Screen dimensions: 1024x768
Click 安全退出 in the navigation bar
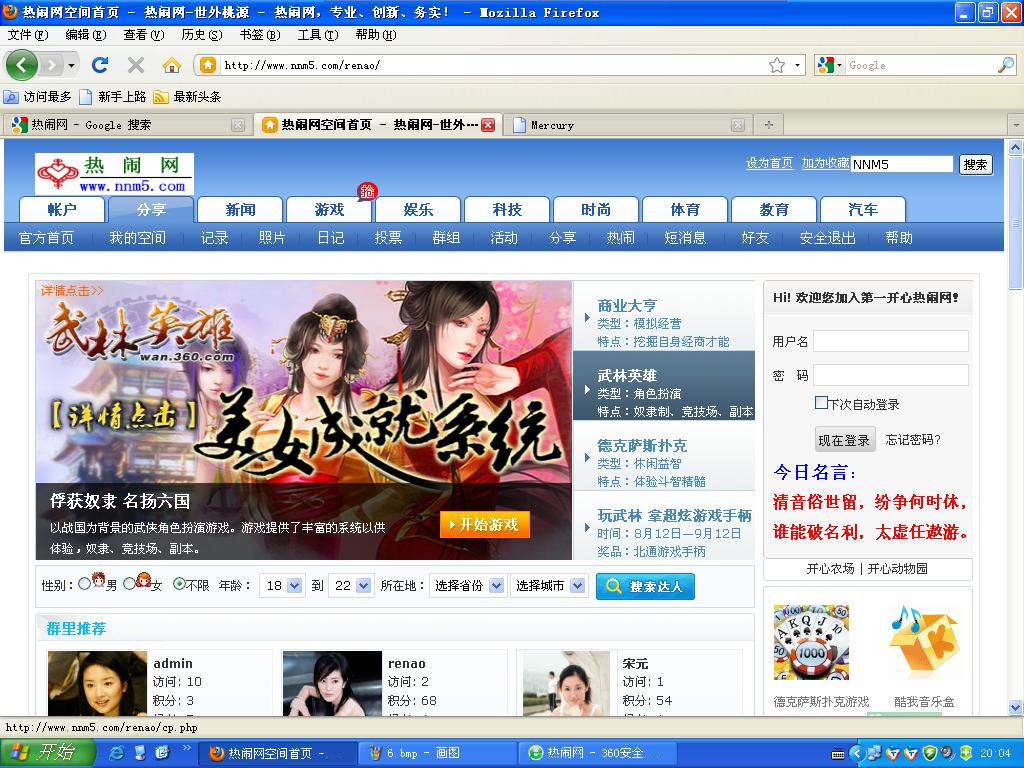coord(827,238)
